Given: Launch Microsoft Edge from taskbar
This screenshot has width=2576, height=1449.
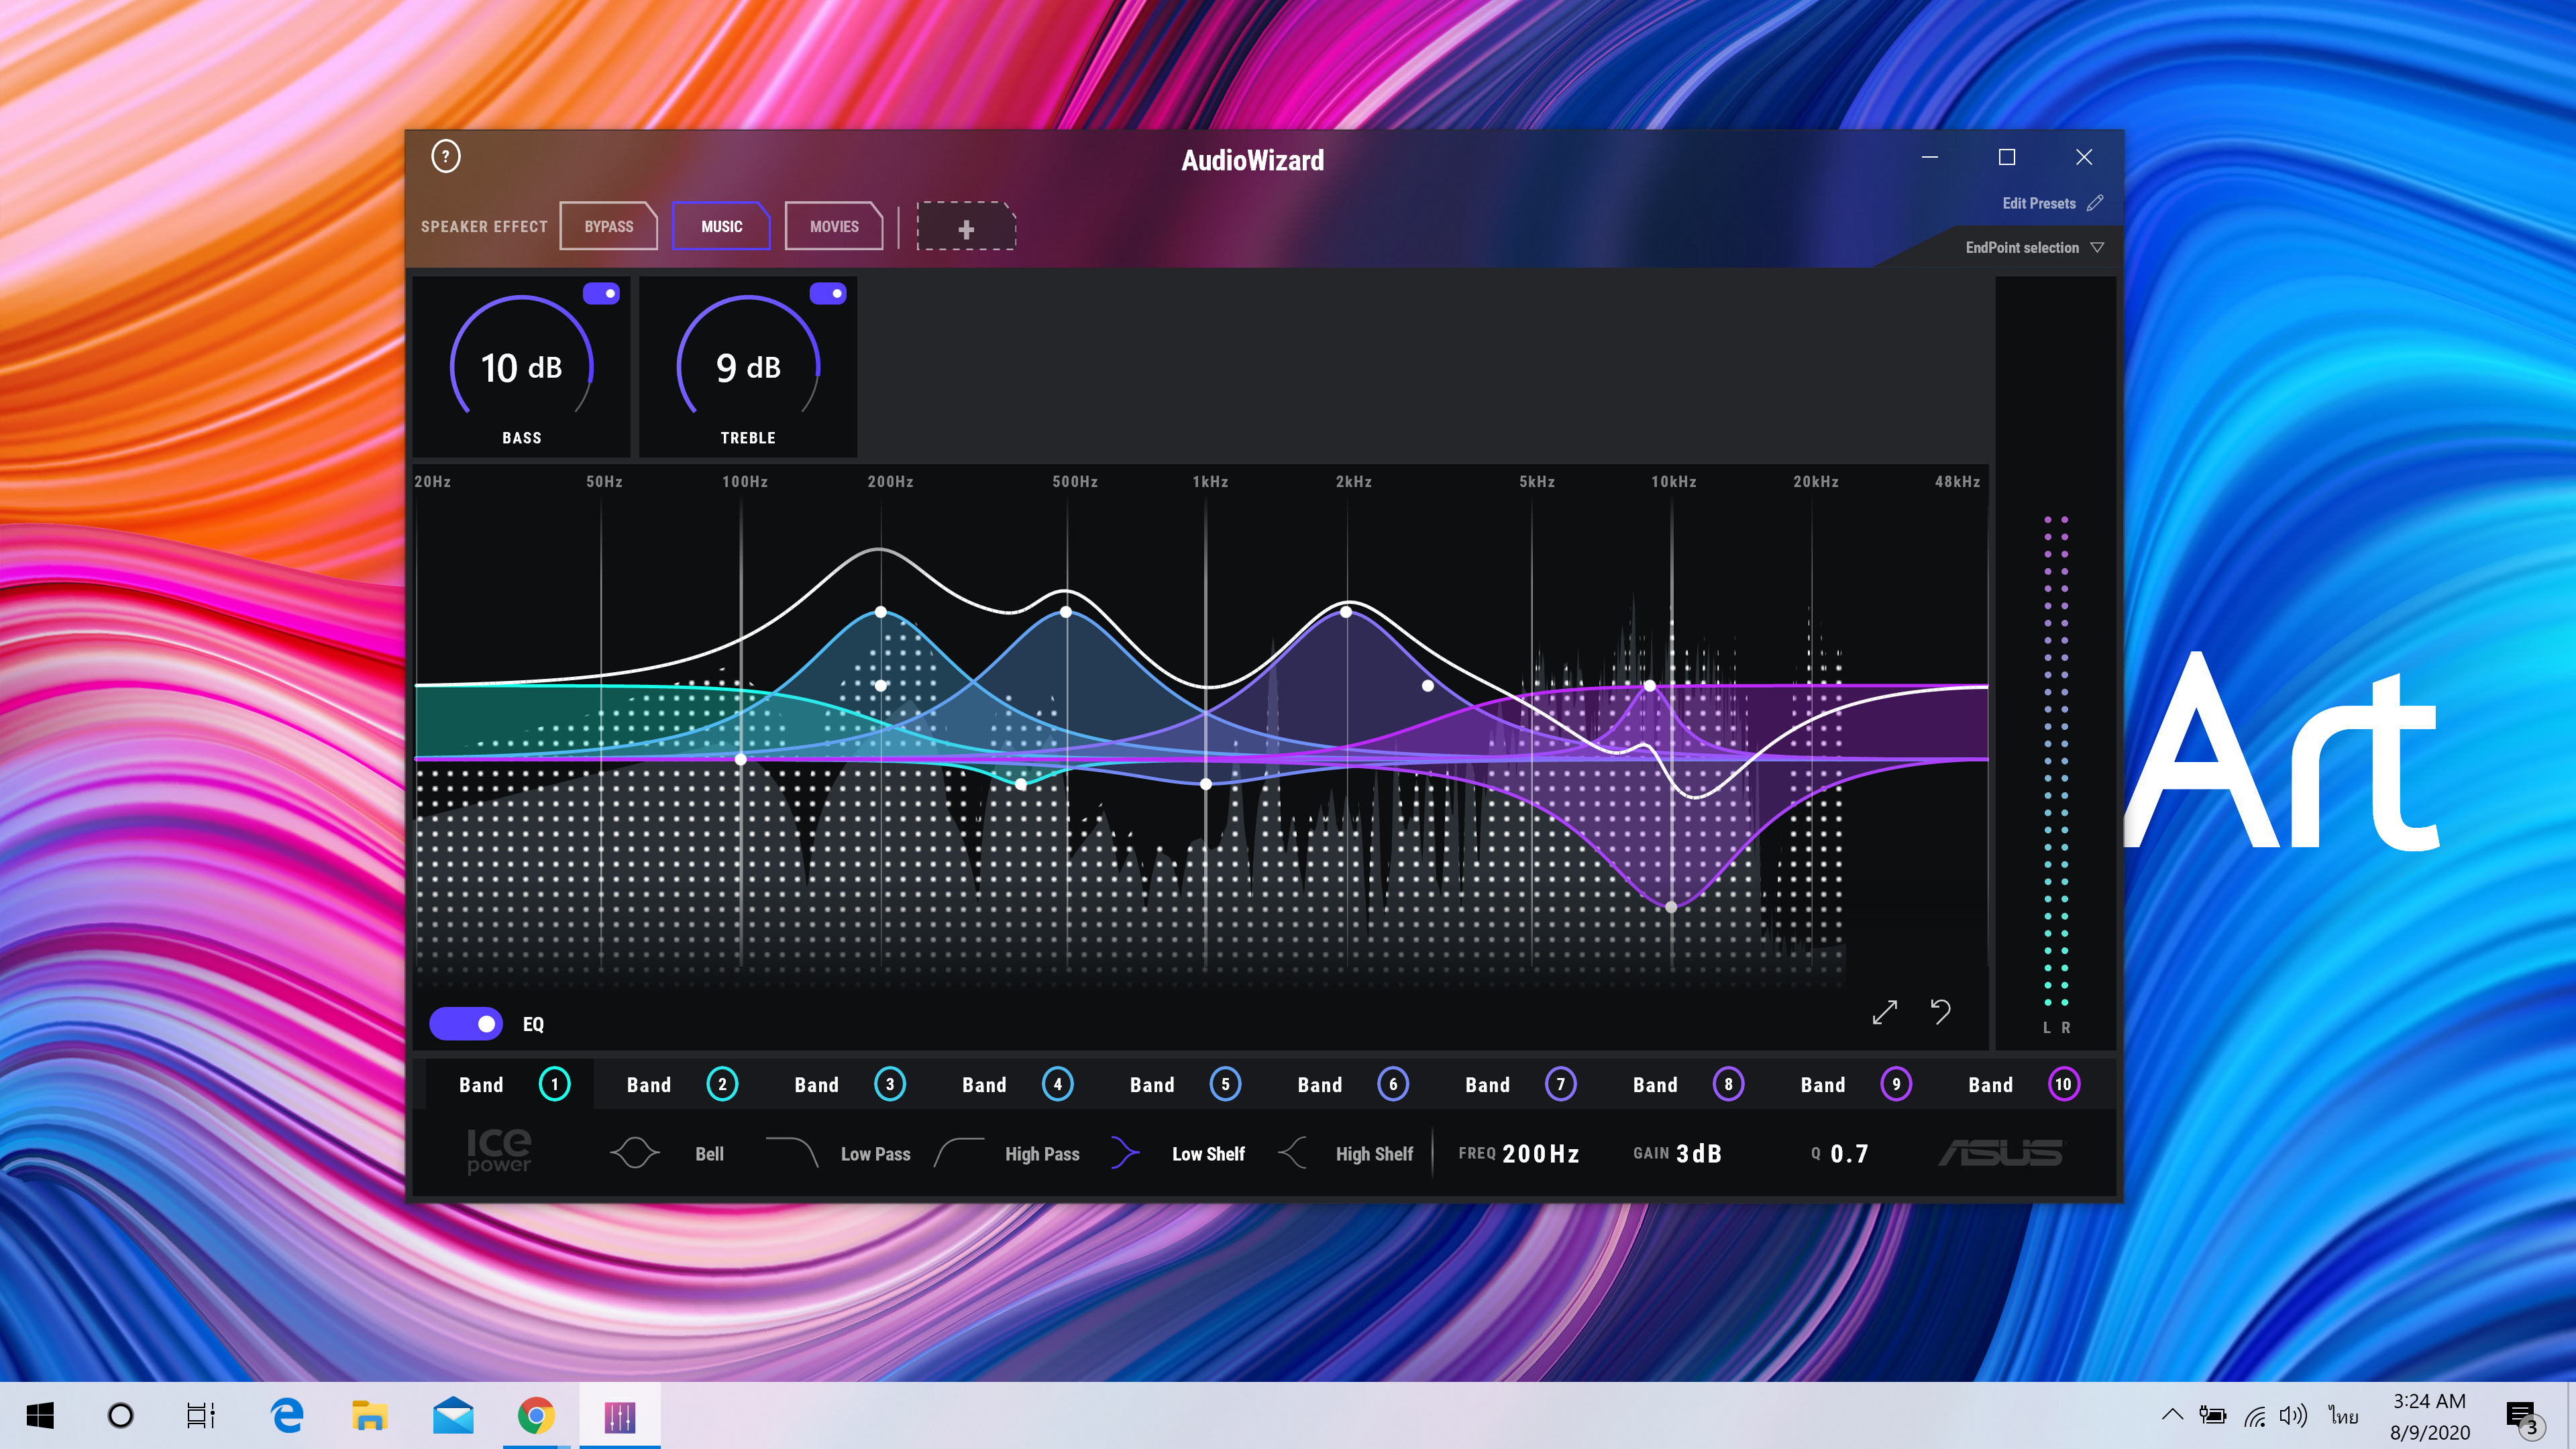Looking at the screenshot, I should [x=287, y=1415].
